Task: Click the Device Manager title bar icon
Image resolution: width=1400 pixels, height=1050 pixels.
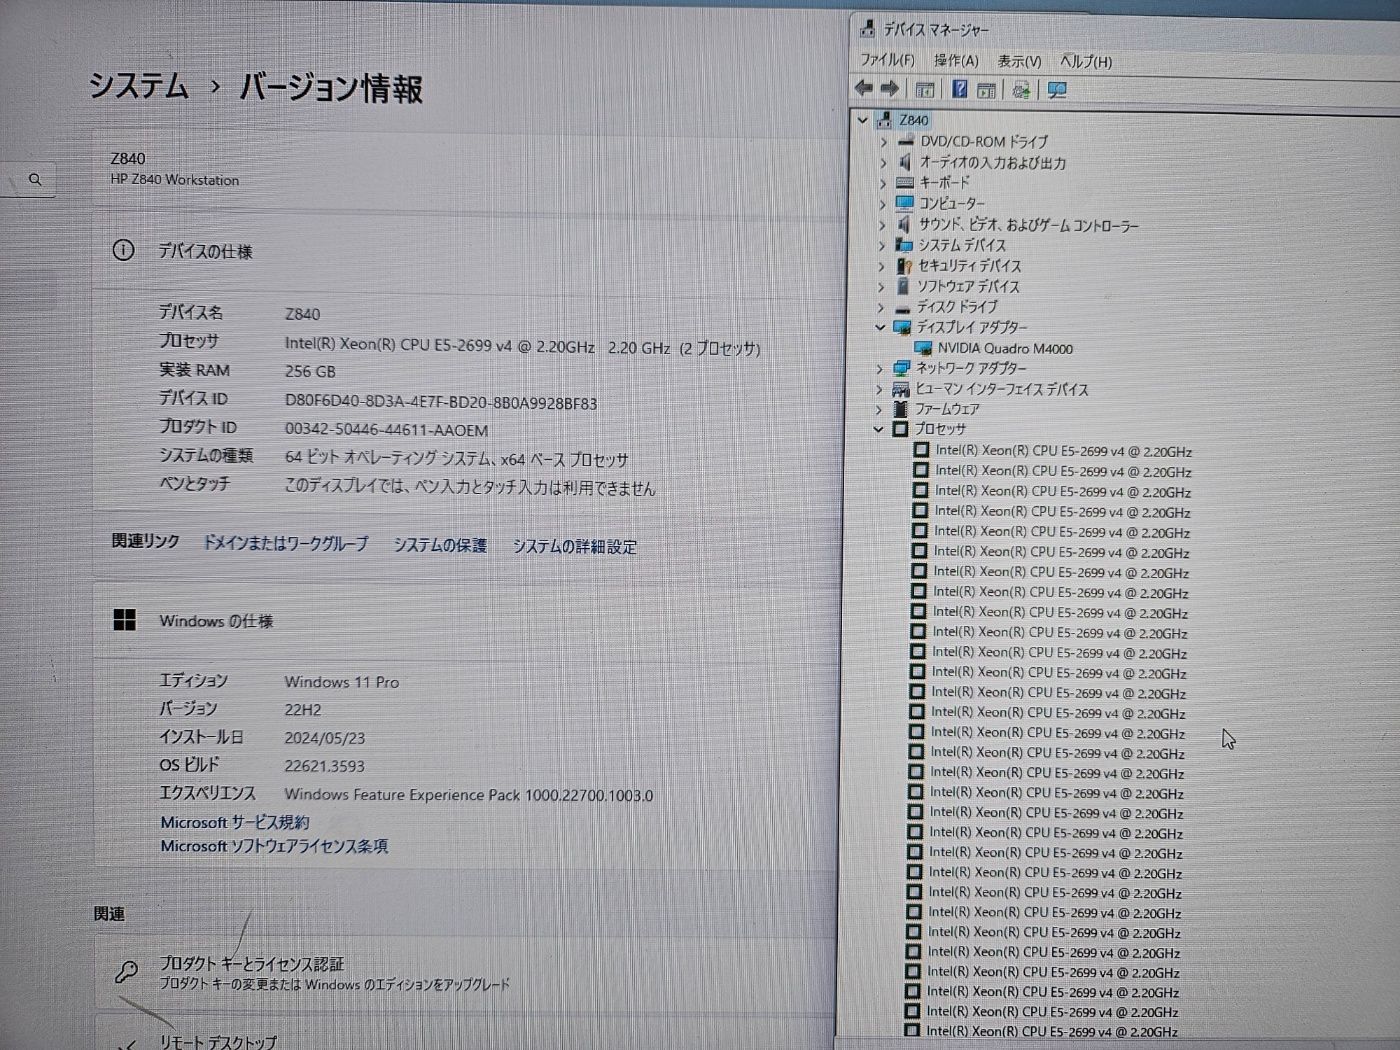Action: coord(867,29)
